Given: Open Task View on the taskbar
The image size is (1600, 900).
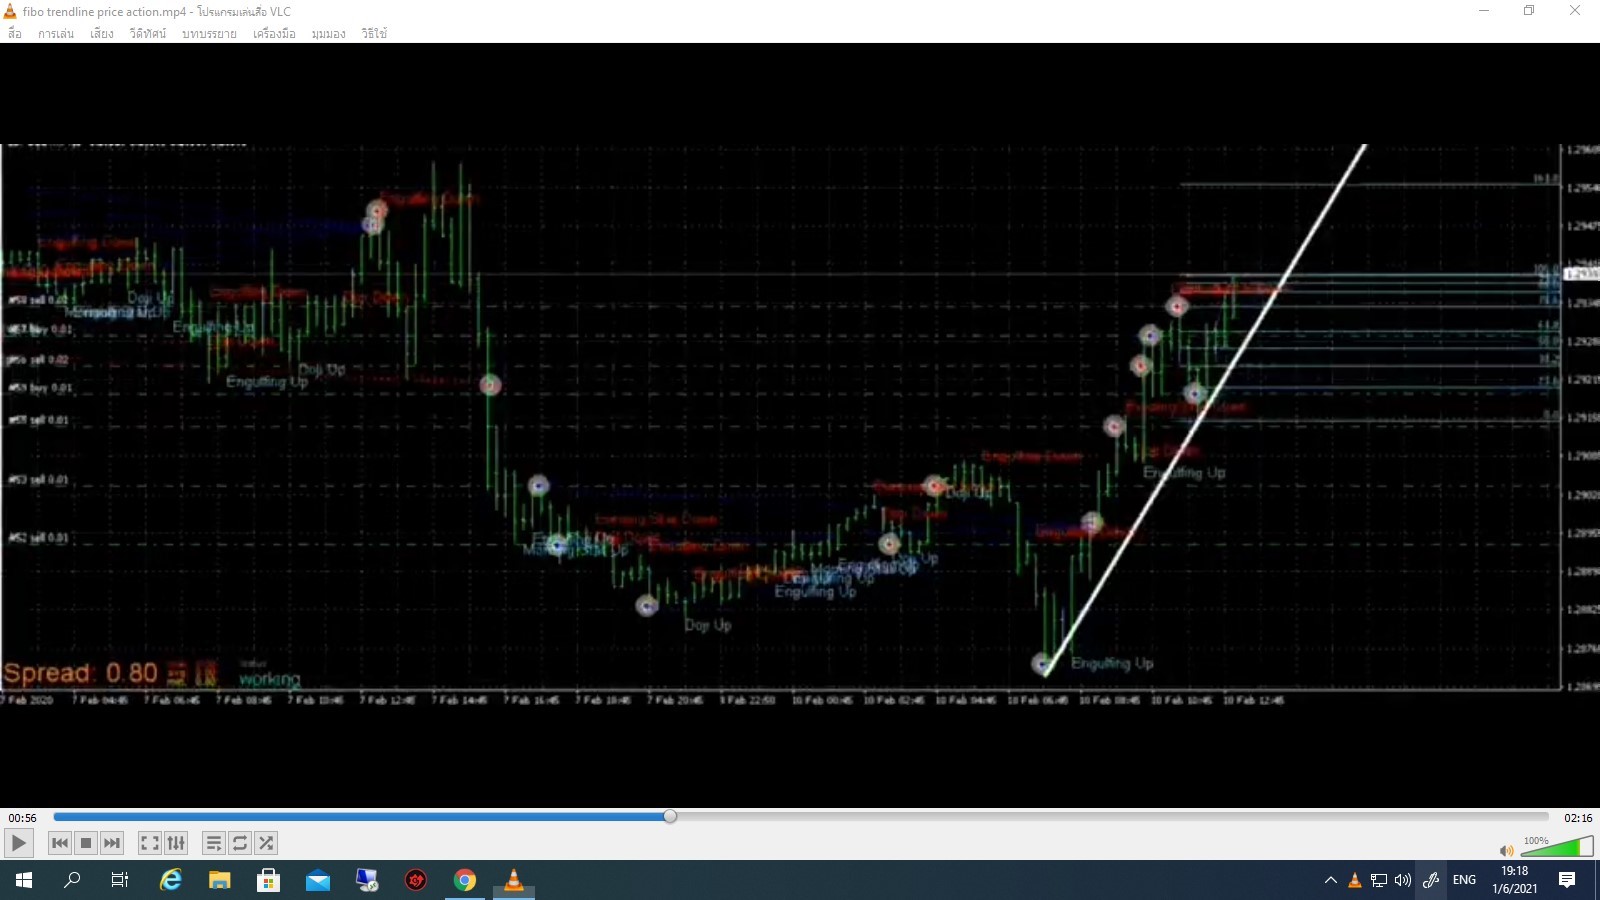Looking at the screenshot, I should [x=120, y=880].
